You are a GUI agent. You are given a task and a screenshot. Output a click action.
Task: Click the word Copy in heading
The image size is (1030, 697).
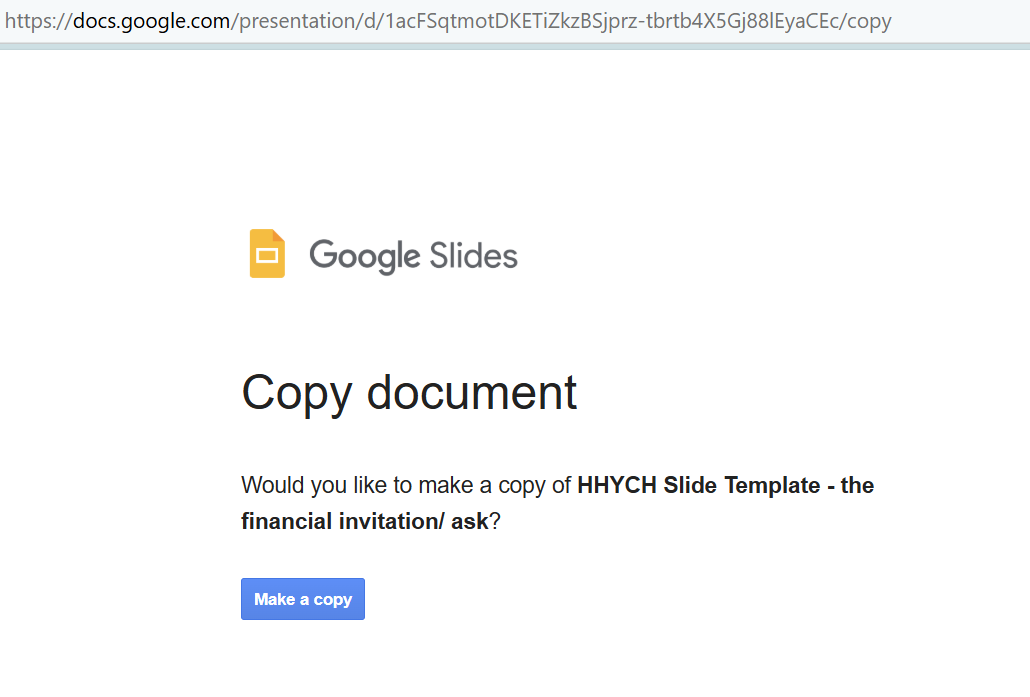pyautogui.click(x=296, y=392)
